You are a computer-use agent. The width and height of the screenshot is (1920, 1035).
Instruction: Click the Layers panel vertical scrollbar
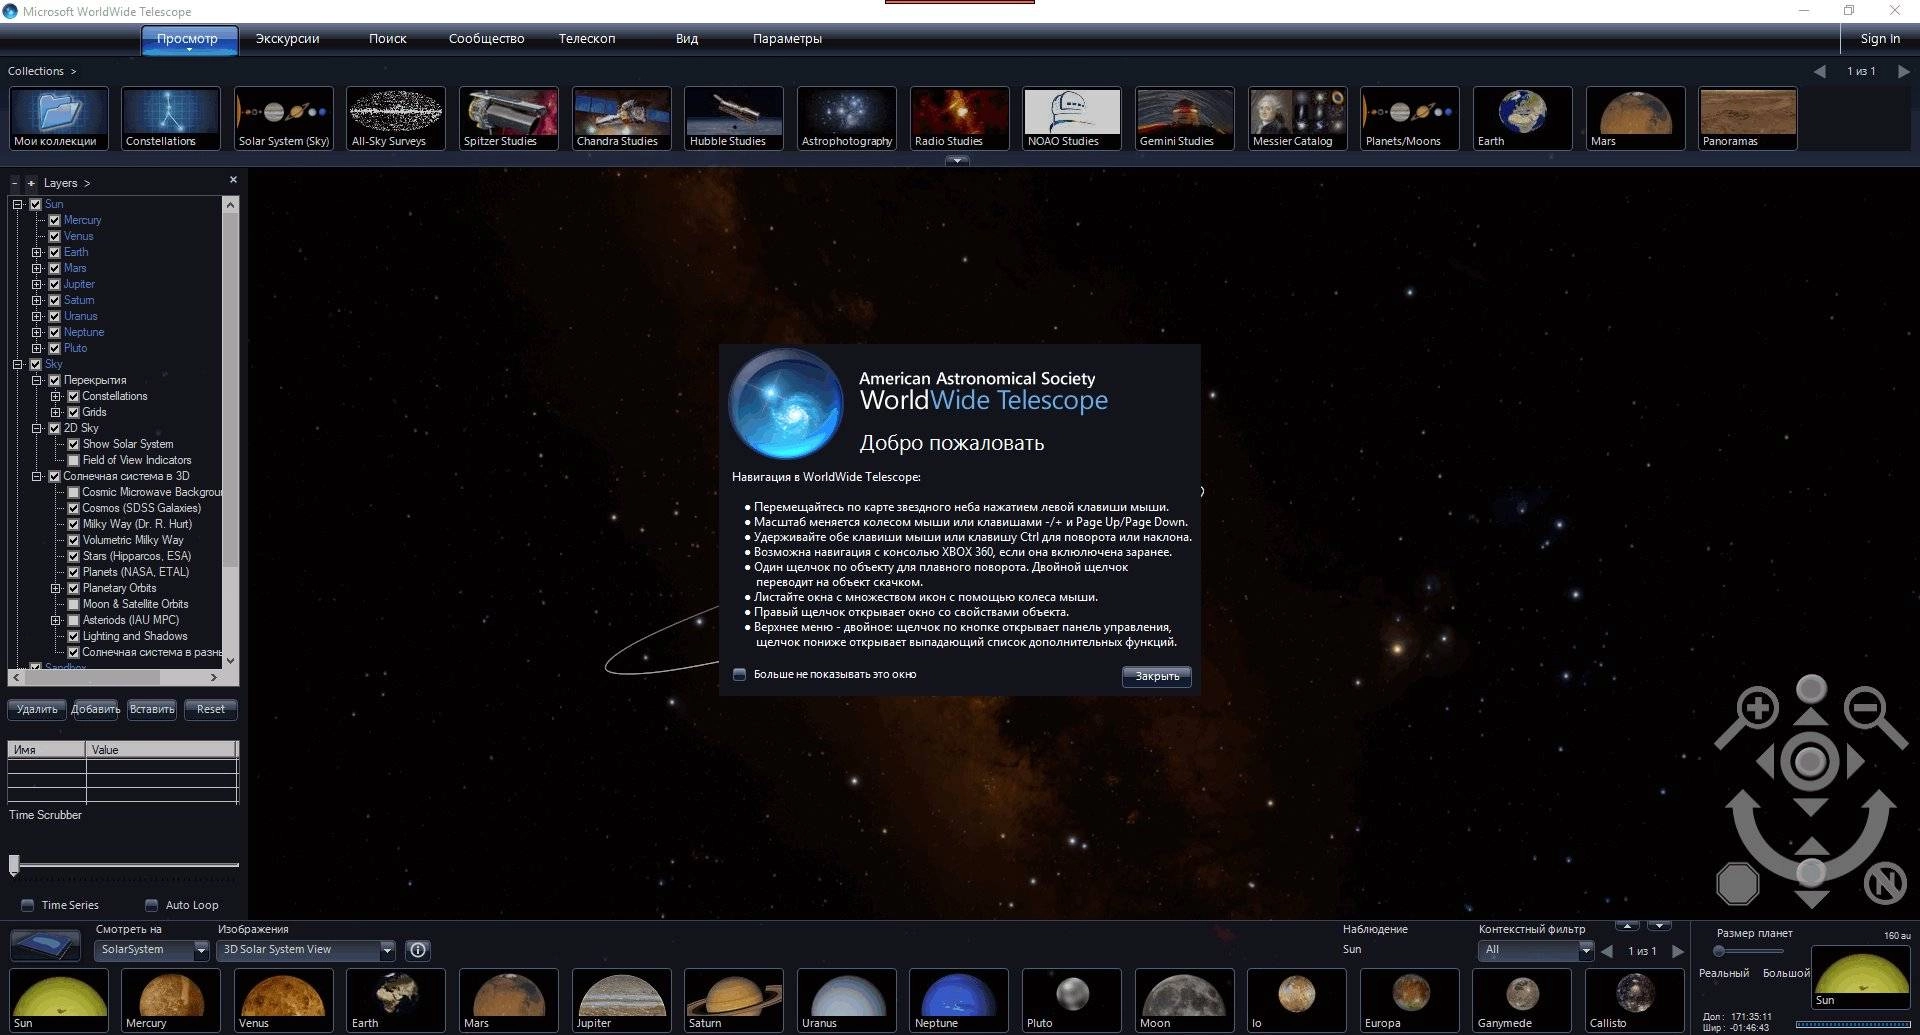tap(231, 432)
